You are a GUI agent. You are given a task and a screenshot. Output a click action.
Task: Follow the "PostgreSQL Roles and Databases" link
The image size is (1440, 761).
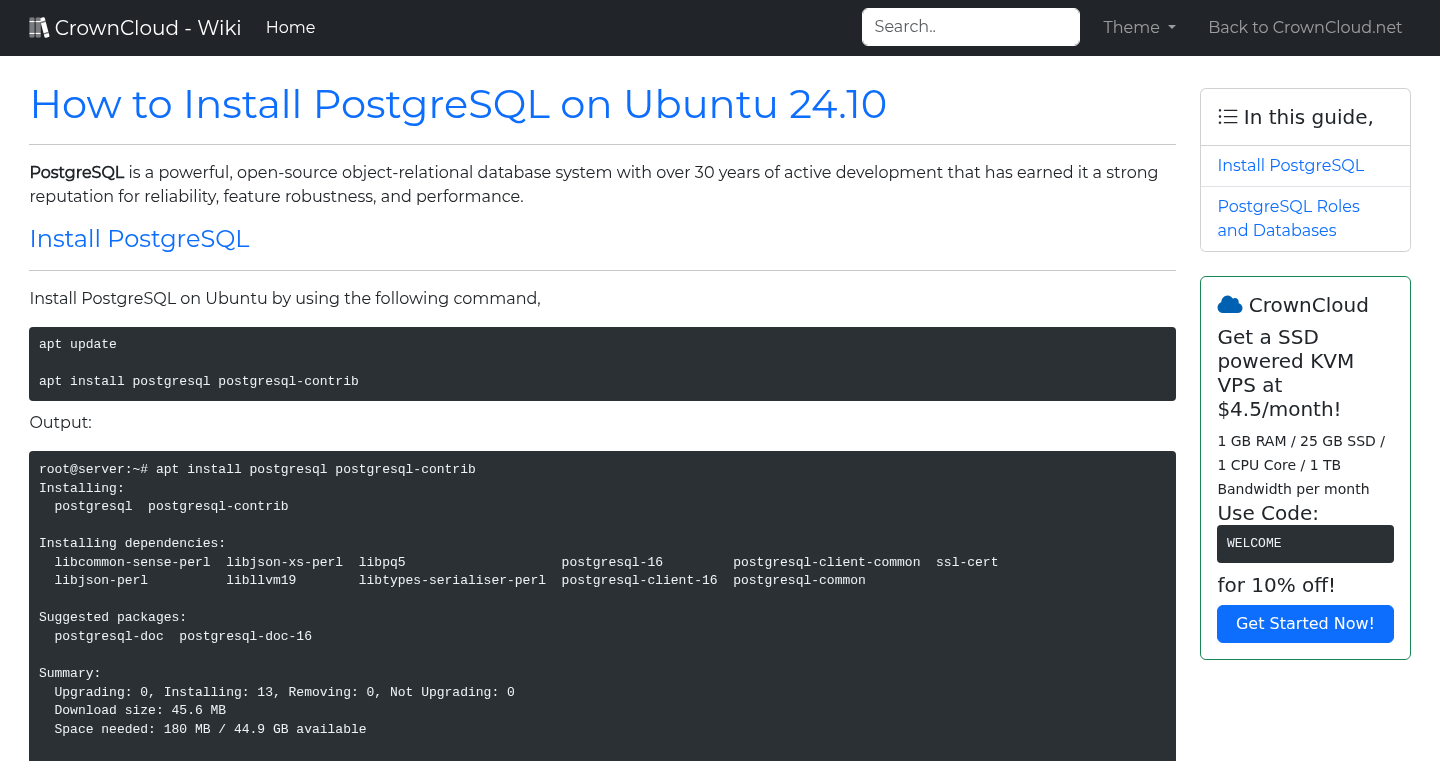pyautogui.click(x=1288, y=218)
